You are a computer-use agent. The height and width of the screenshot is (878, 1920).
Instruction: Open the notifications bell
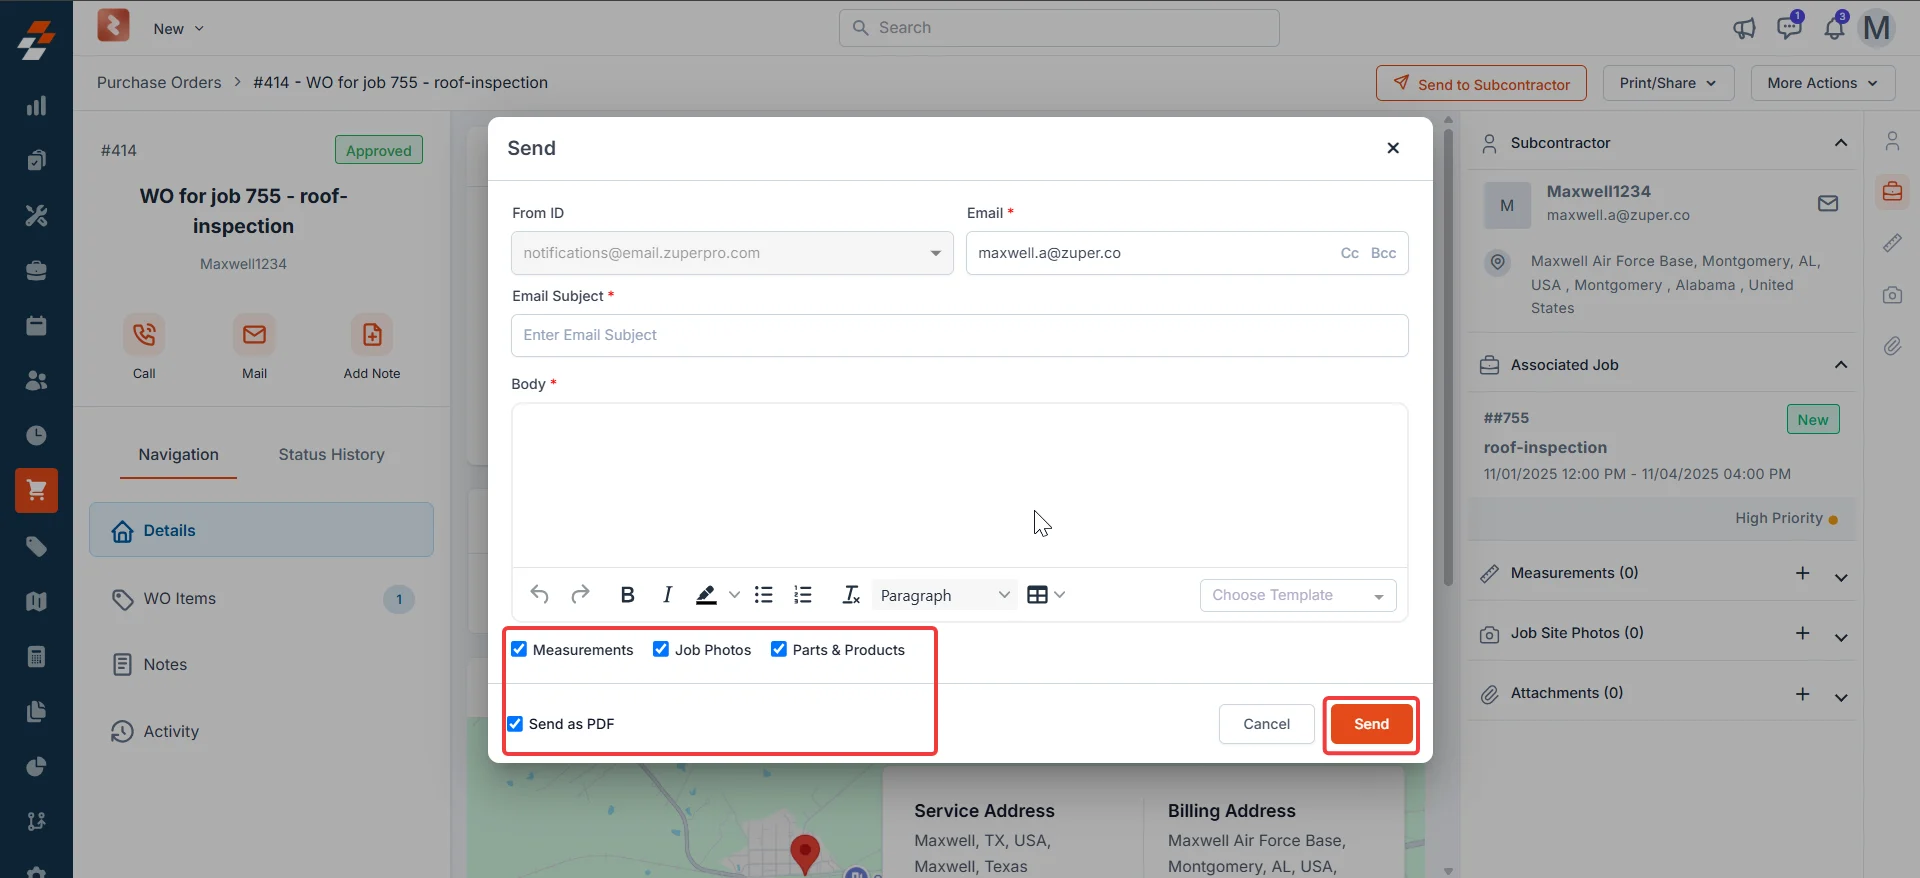point(1834,27)
